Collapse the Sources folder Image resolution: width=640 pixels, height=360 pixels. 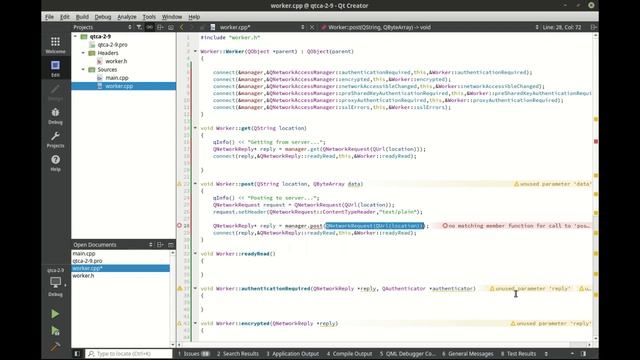(83, 69)
